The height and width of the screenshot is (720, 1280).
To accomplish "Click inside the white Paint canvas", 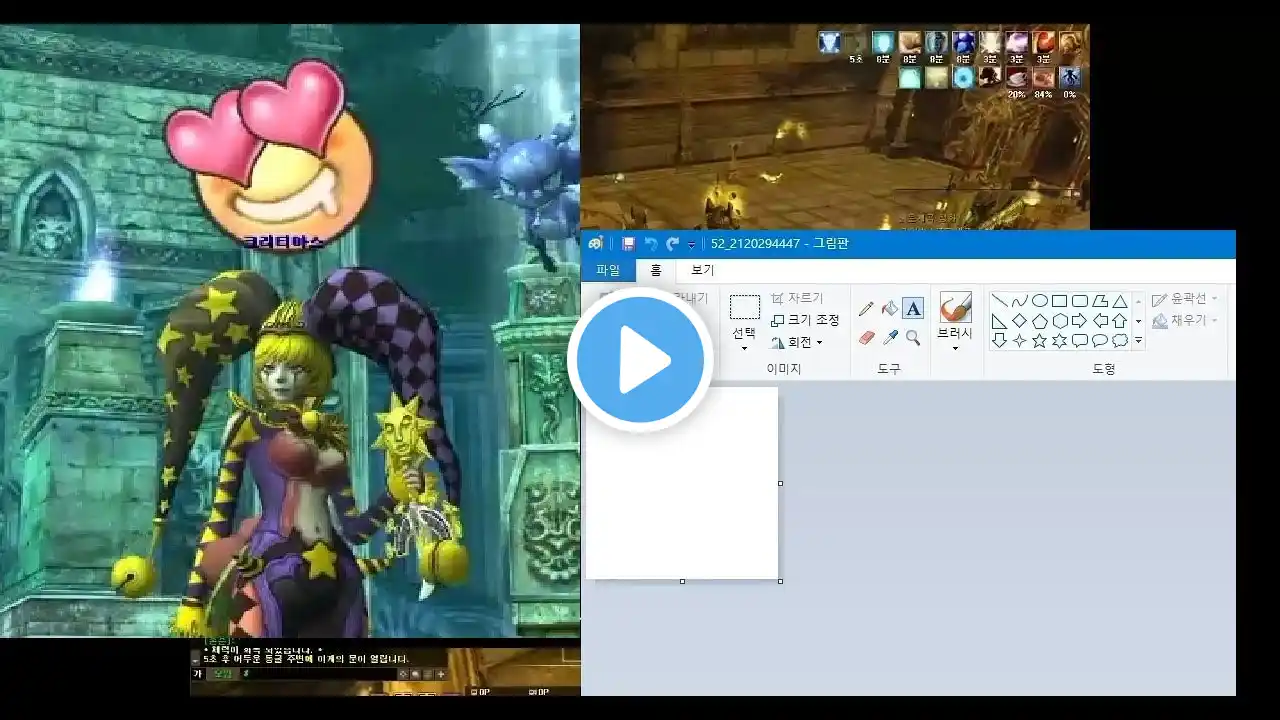I will 682,483.
